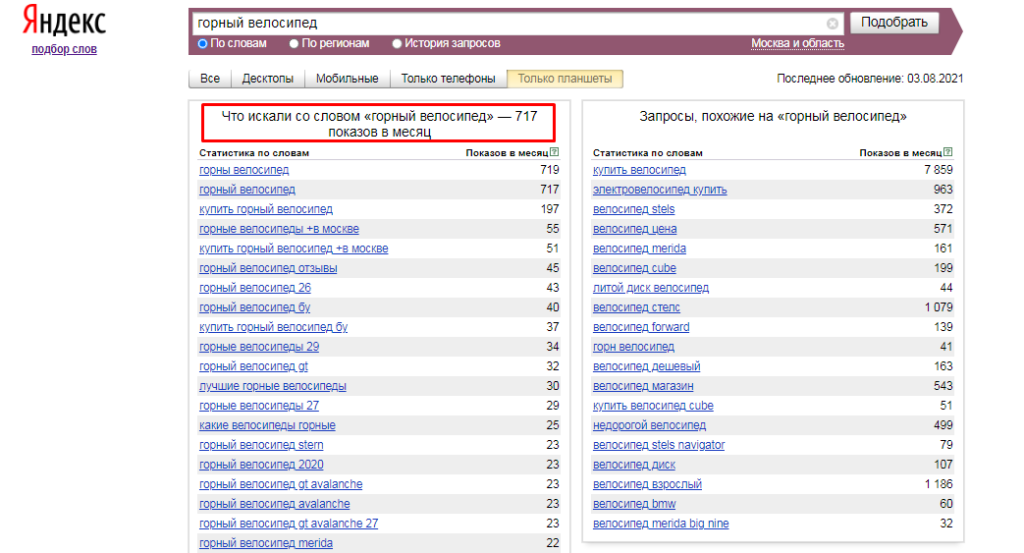Open the 'горный велосипед avalanche' link
The image size is (1024, 553).
pos(274,503)
